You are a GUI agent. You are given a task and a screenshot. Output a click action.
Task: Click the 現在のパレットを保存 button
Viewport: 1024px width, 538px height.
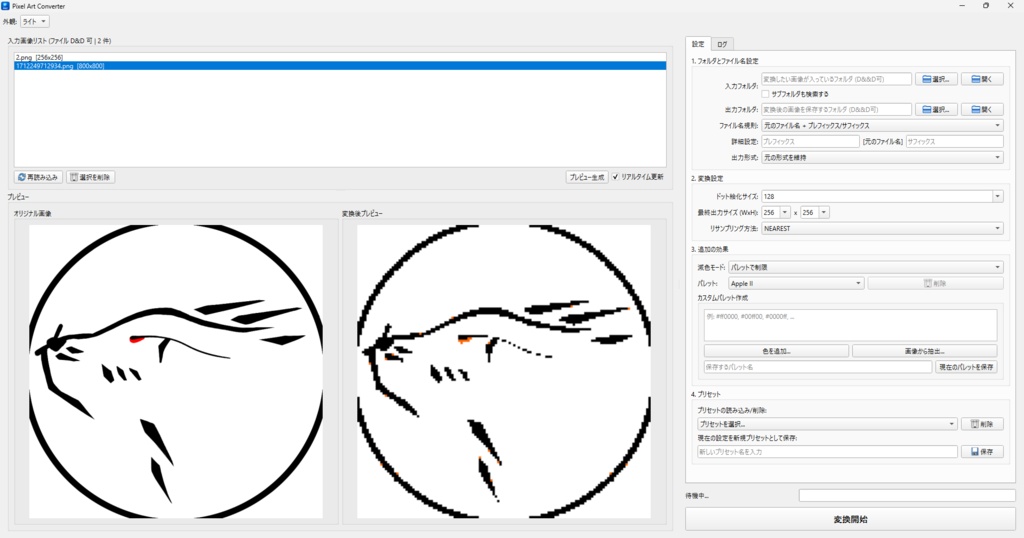pos(966,367)
